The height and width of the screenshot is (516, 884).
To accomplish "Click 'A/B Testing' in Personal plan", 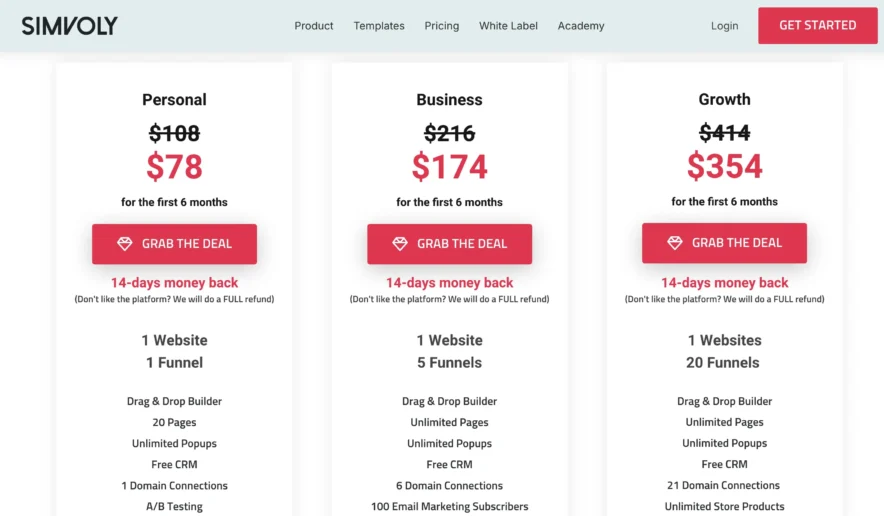I will coord(174,506).
